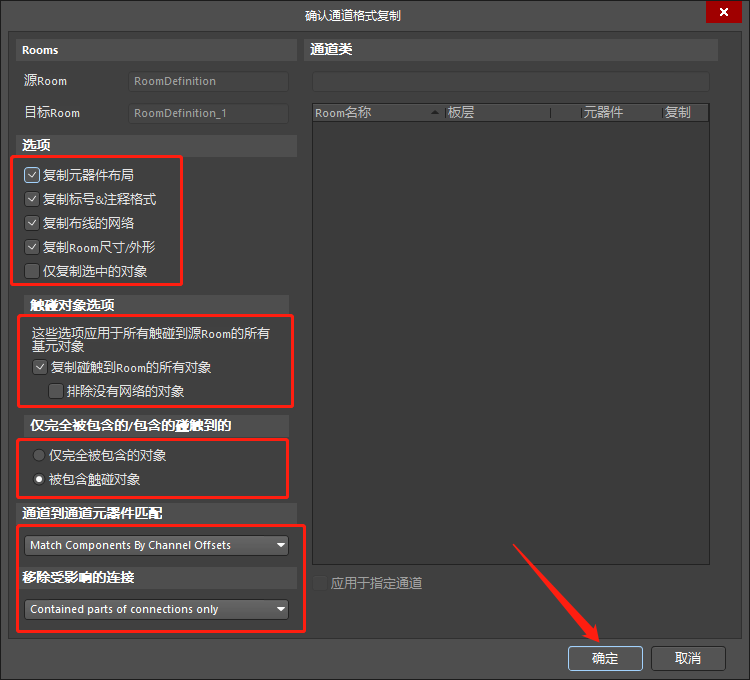Open Match Components By Channel Offsets dropdown
The image size is (750, 680).
coord(156,545)
